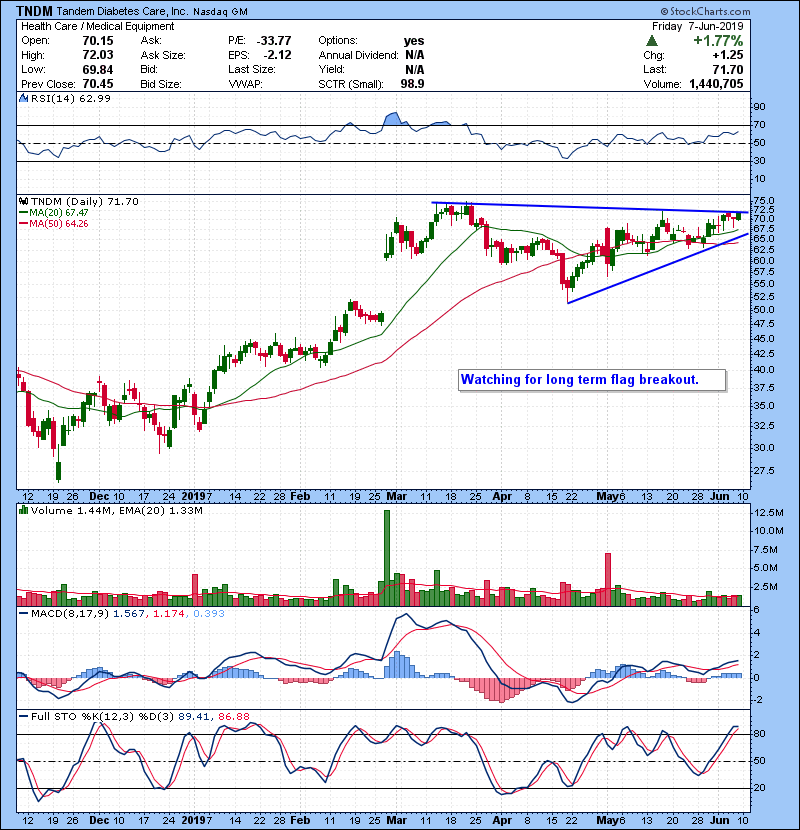This screenshot has width=800, height=830.
Task: Click the 90 level on RSI axis
Action: point(759,106)
